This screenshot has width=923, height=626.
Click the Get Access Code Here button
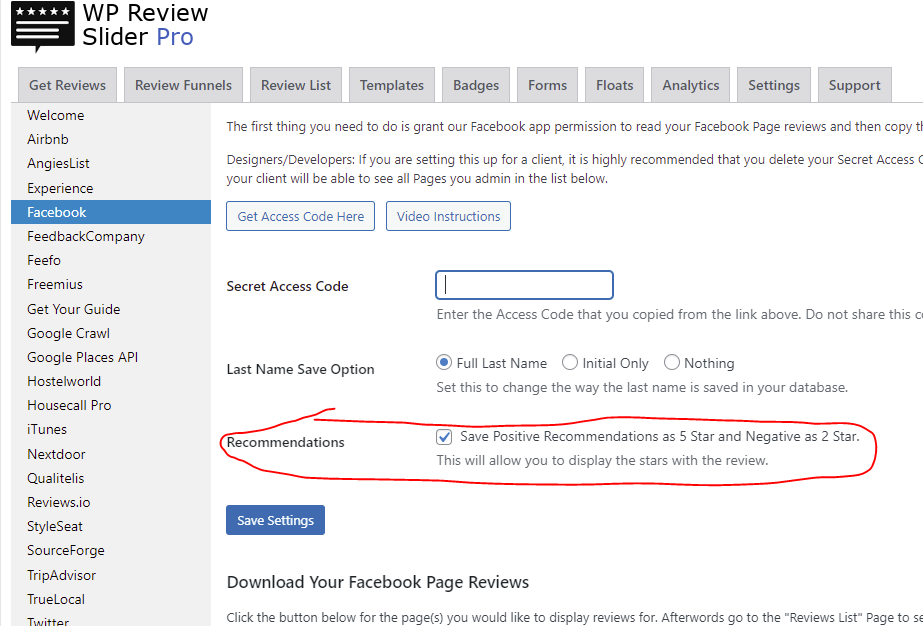(x=300, y=216)
